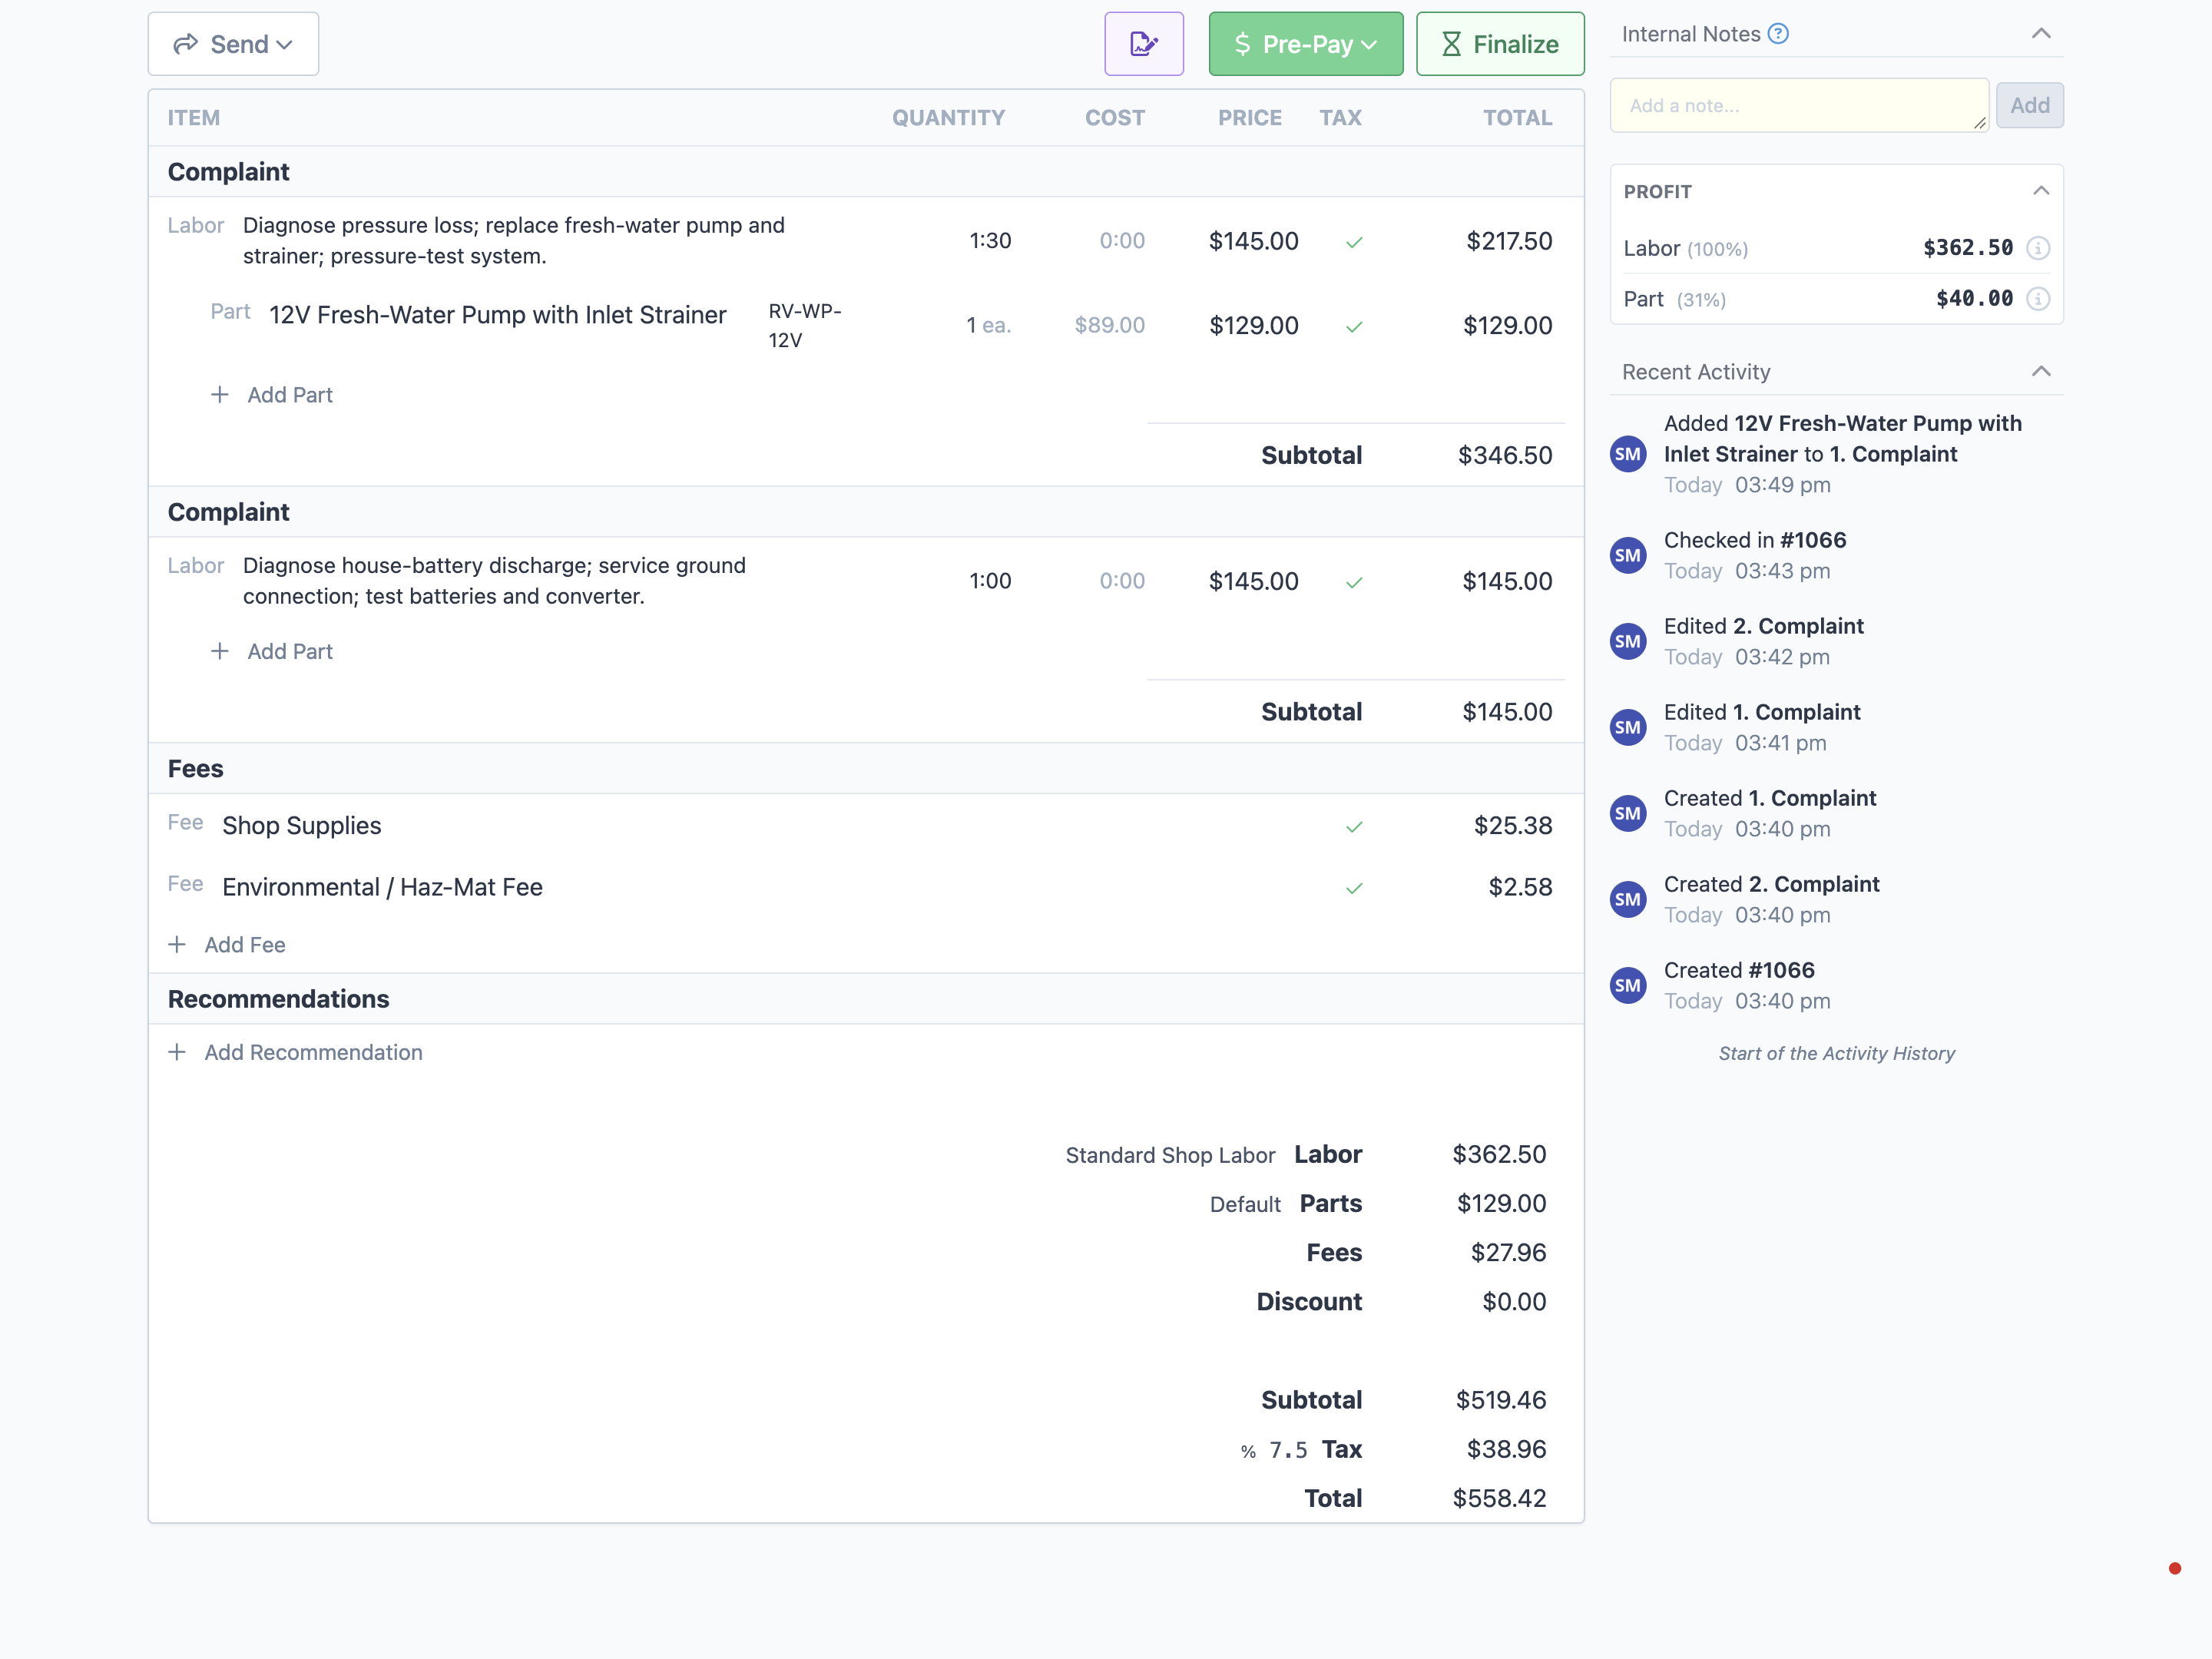Open the Pre-Pay dropdown menu
2212x1659 pixels.
point(1305,44)
